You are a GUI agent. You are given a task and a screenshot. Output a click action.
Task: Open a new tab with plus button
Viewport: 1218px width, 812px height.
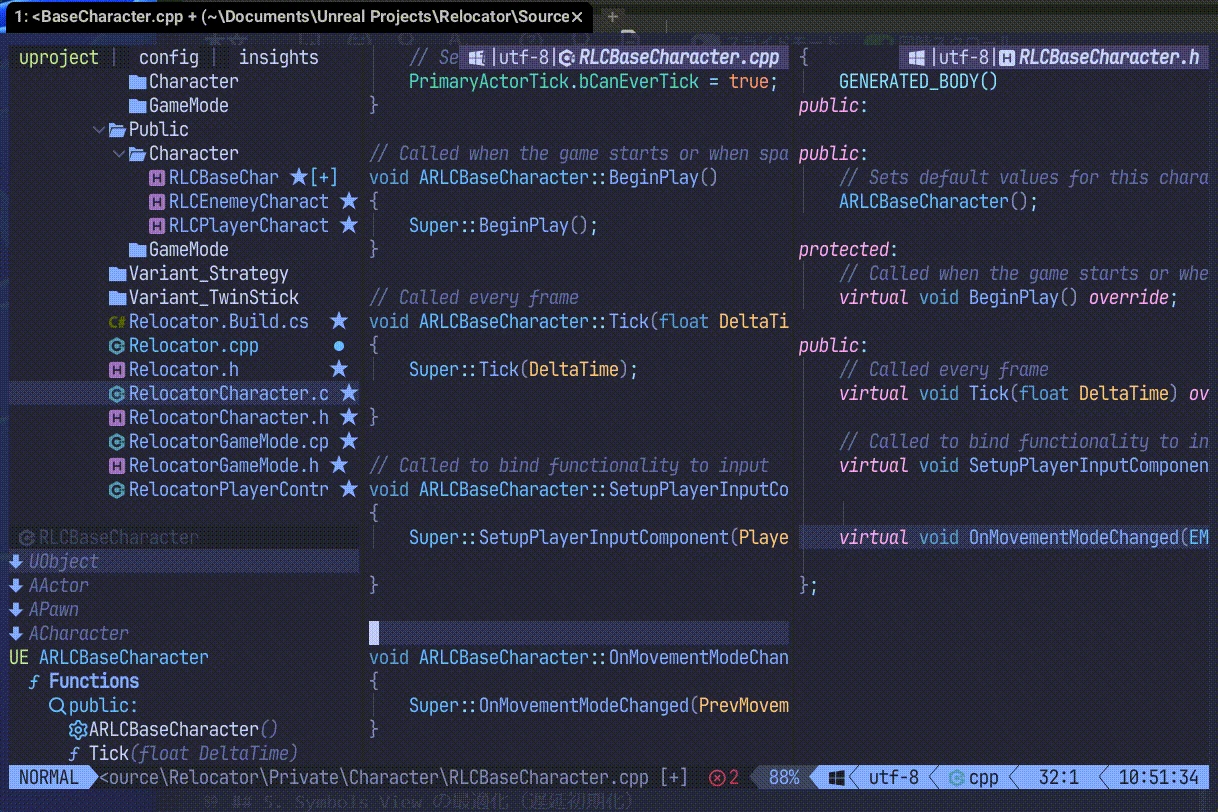(613, 16)
